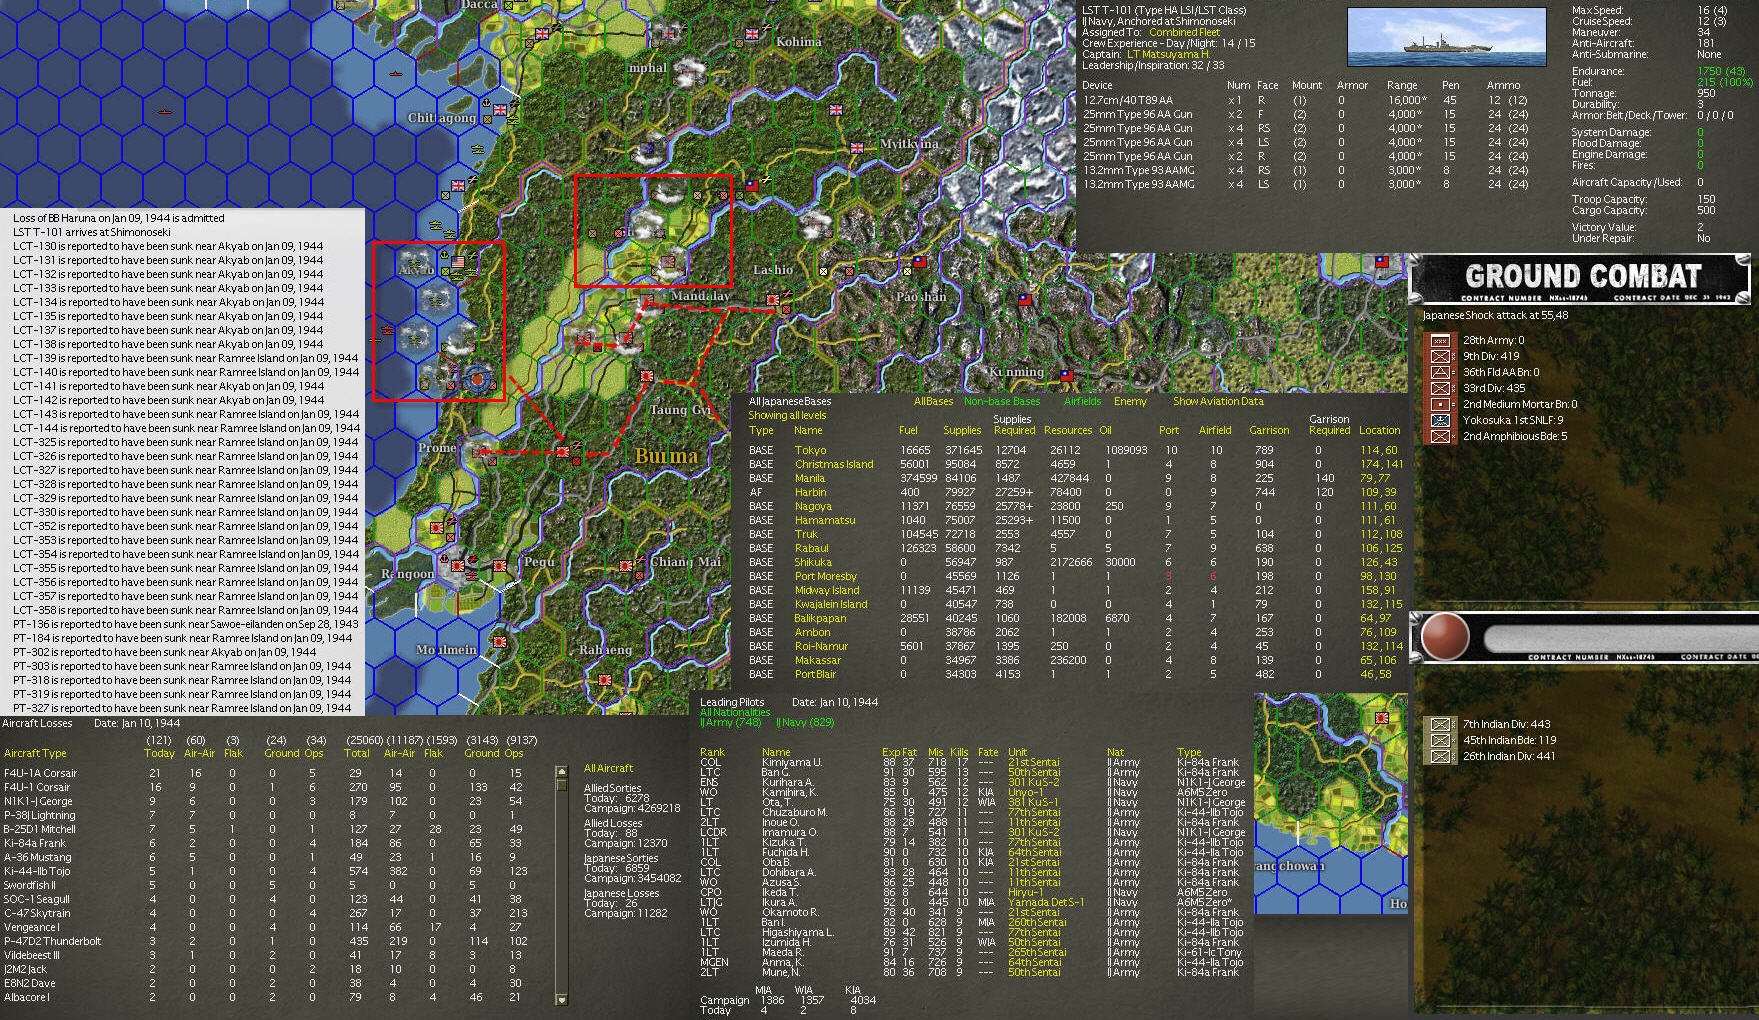Click Showing all levels filter

787,415
